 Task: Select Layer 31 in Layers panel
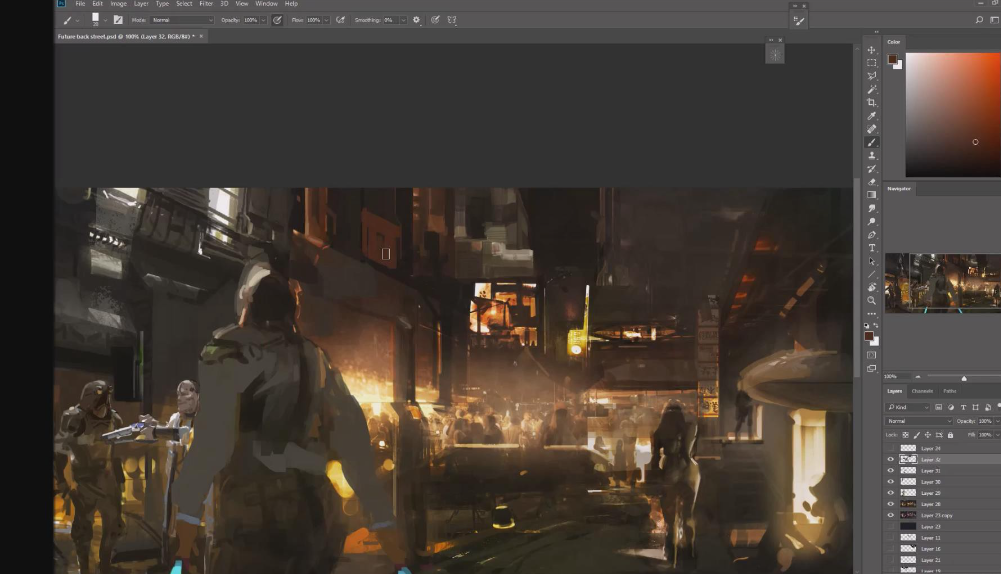943,471
